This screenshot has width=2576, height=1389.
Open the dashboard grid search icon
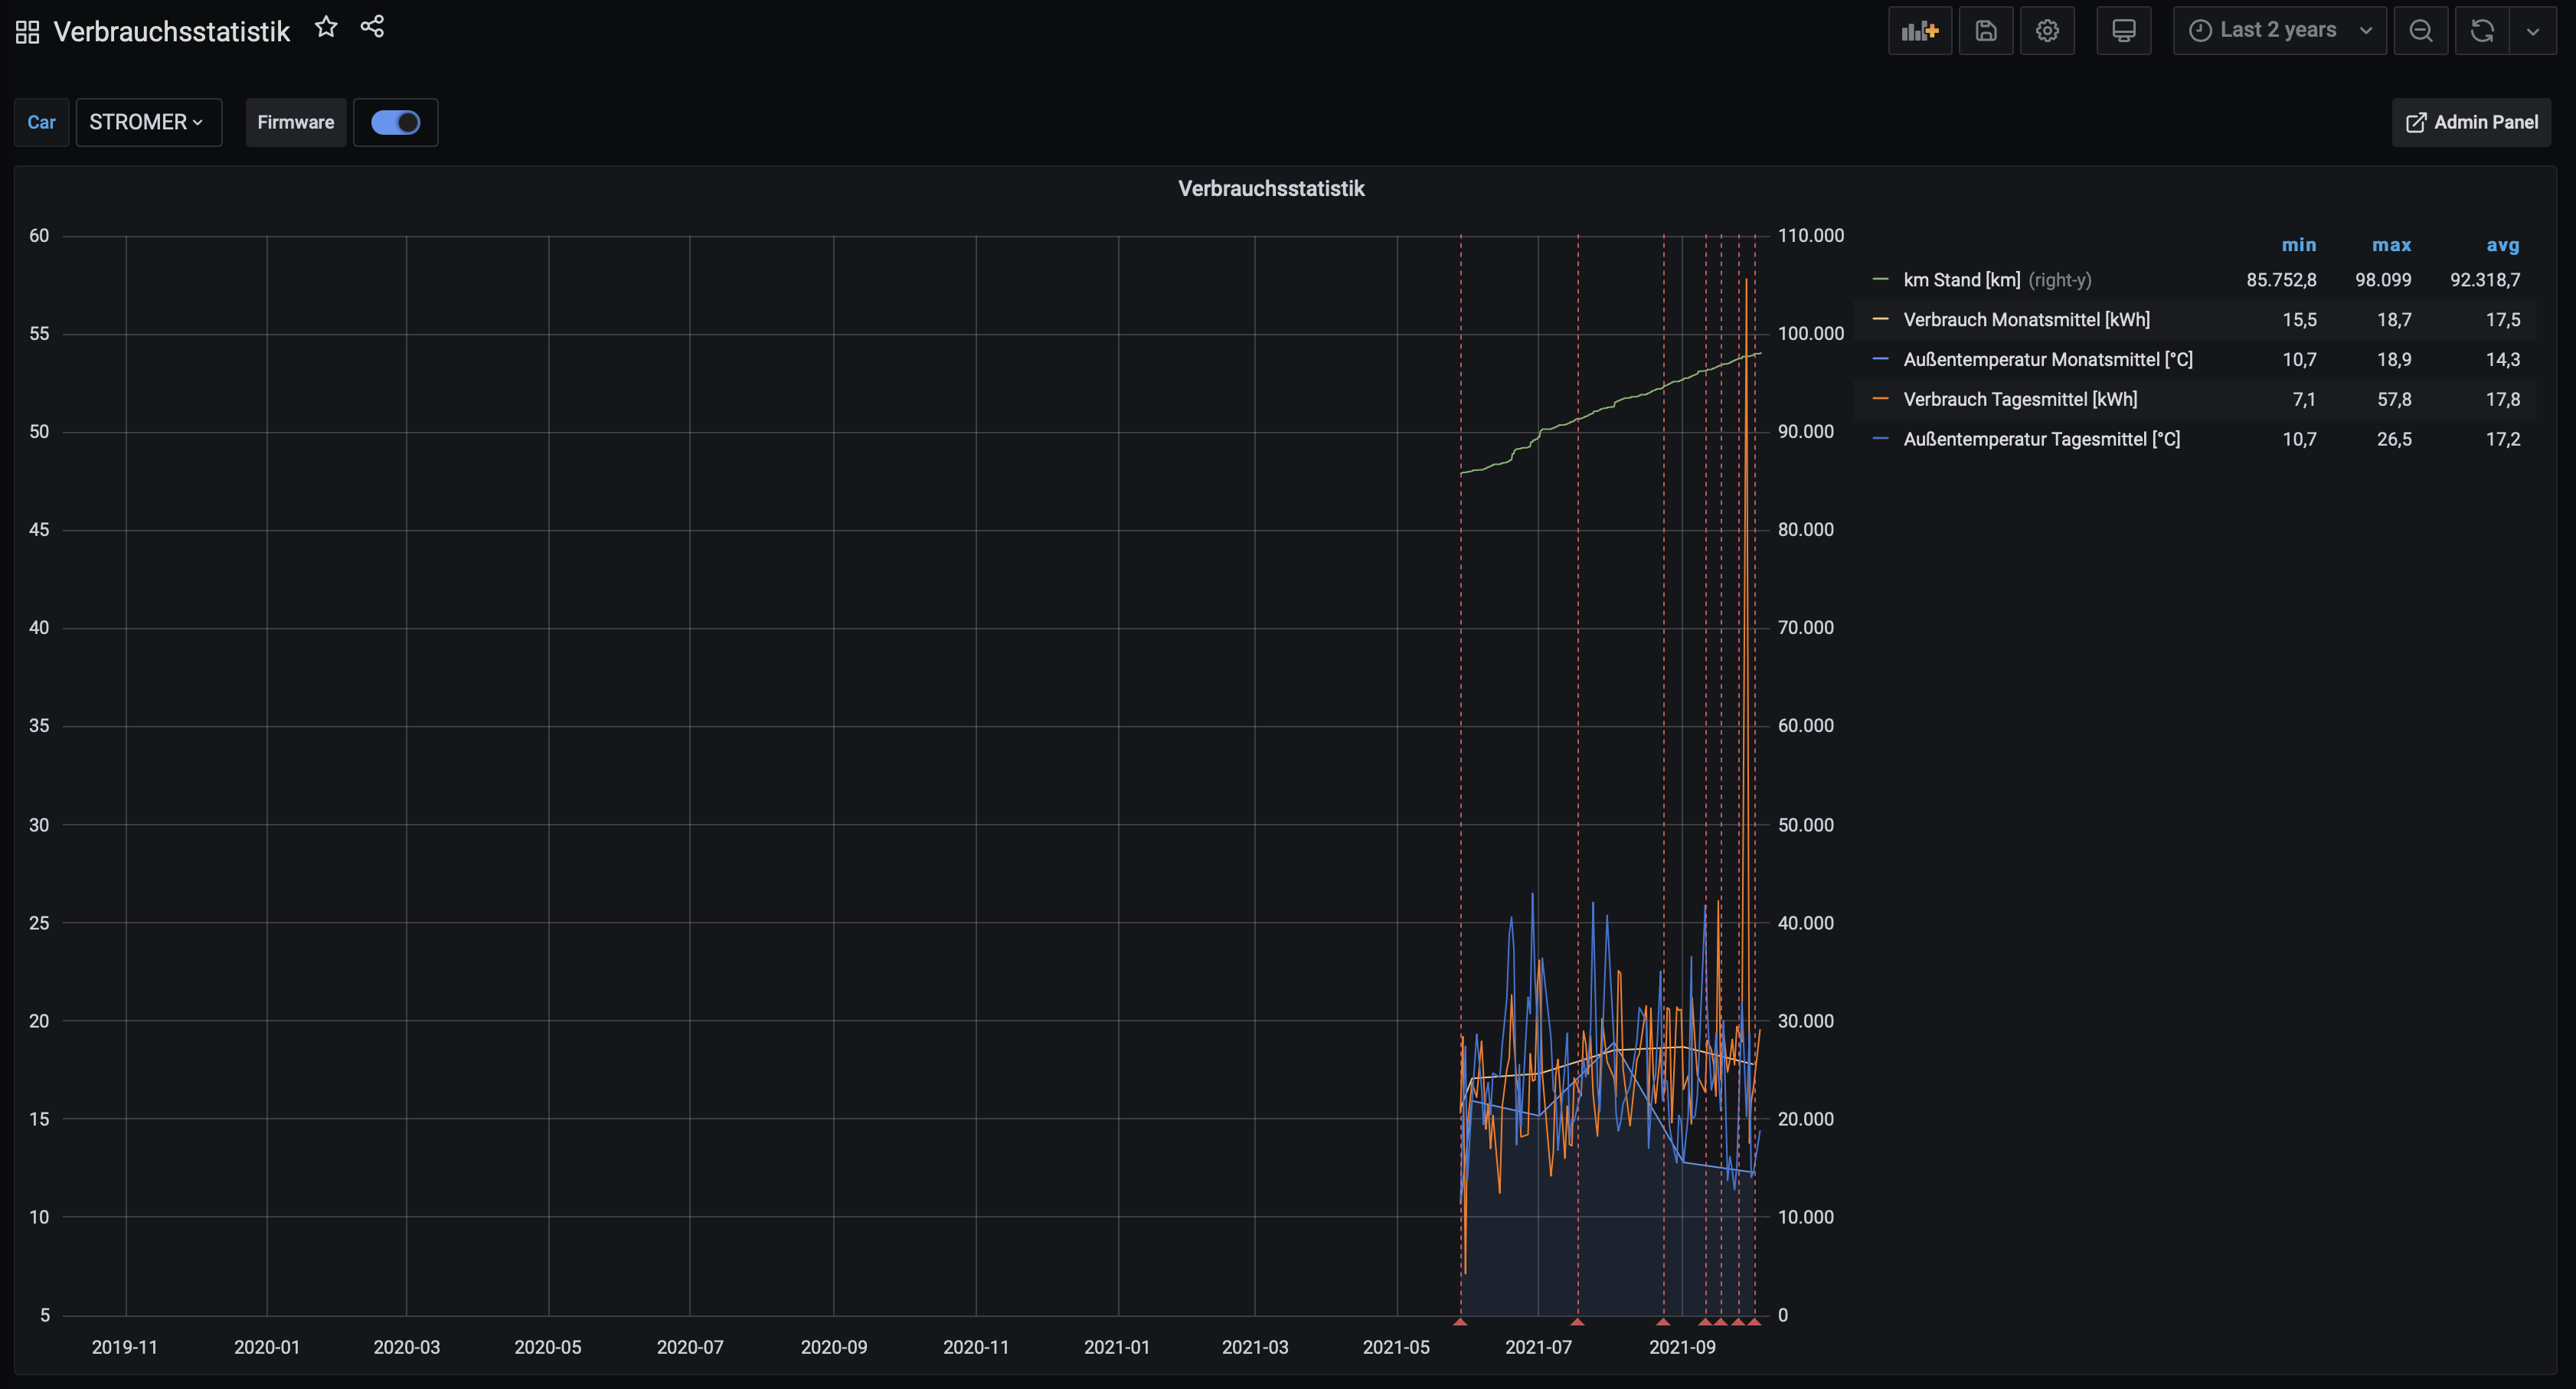pos(28,32)
